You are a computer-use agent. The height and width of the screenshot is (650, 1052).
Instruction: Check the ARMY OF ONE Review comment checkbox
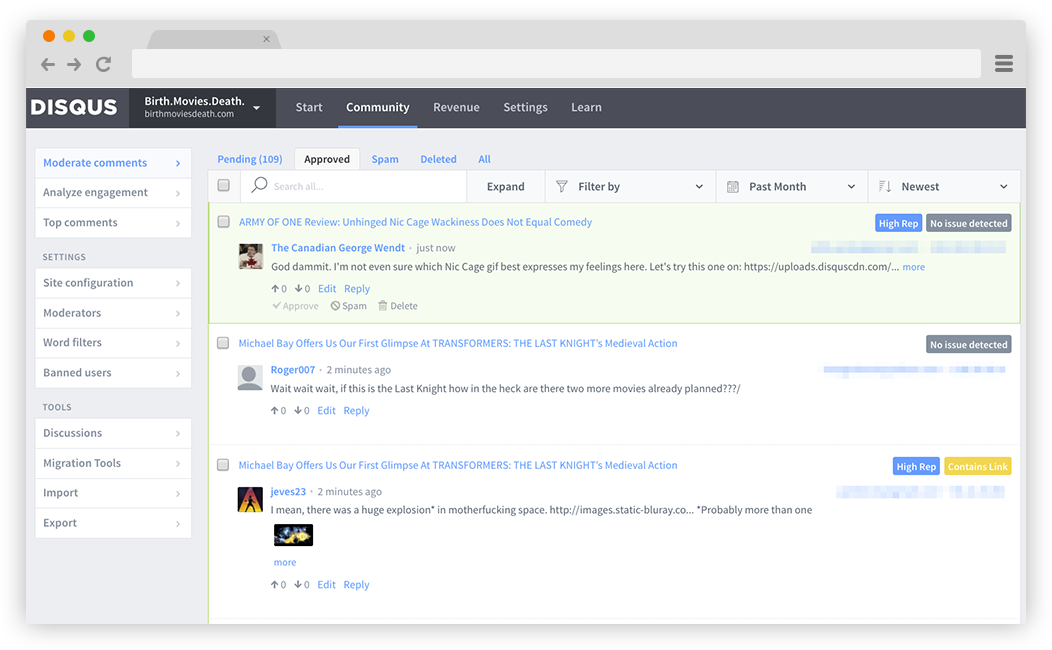tap(223, 221)
